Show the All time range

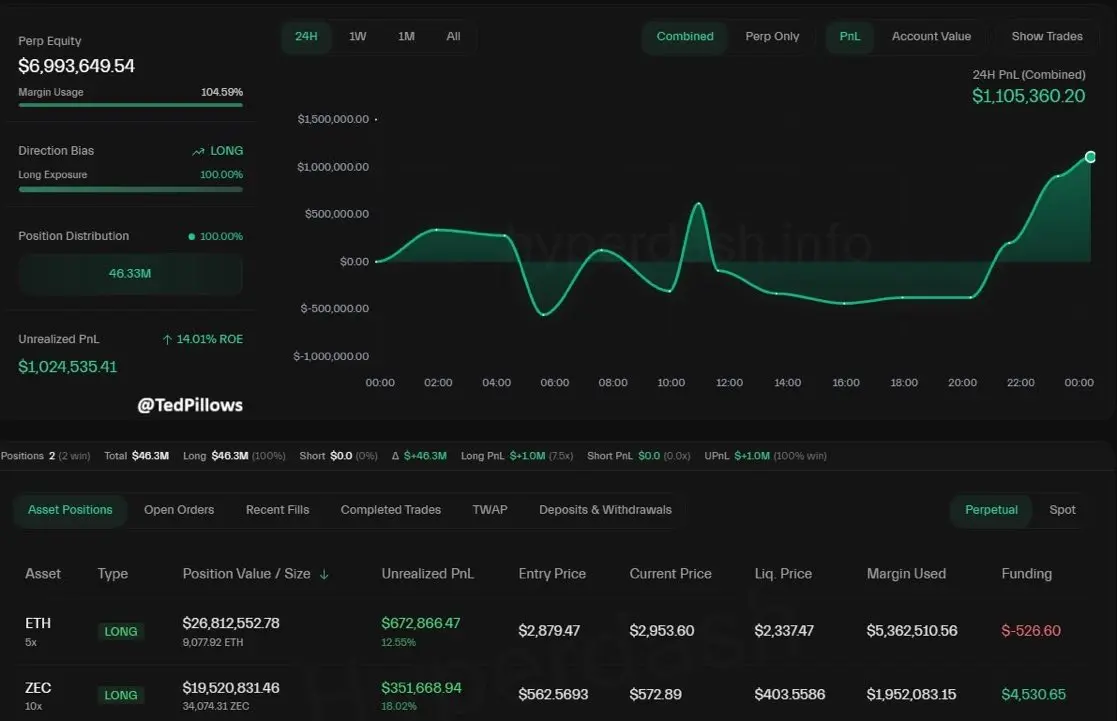click(453, 37)
